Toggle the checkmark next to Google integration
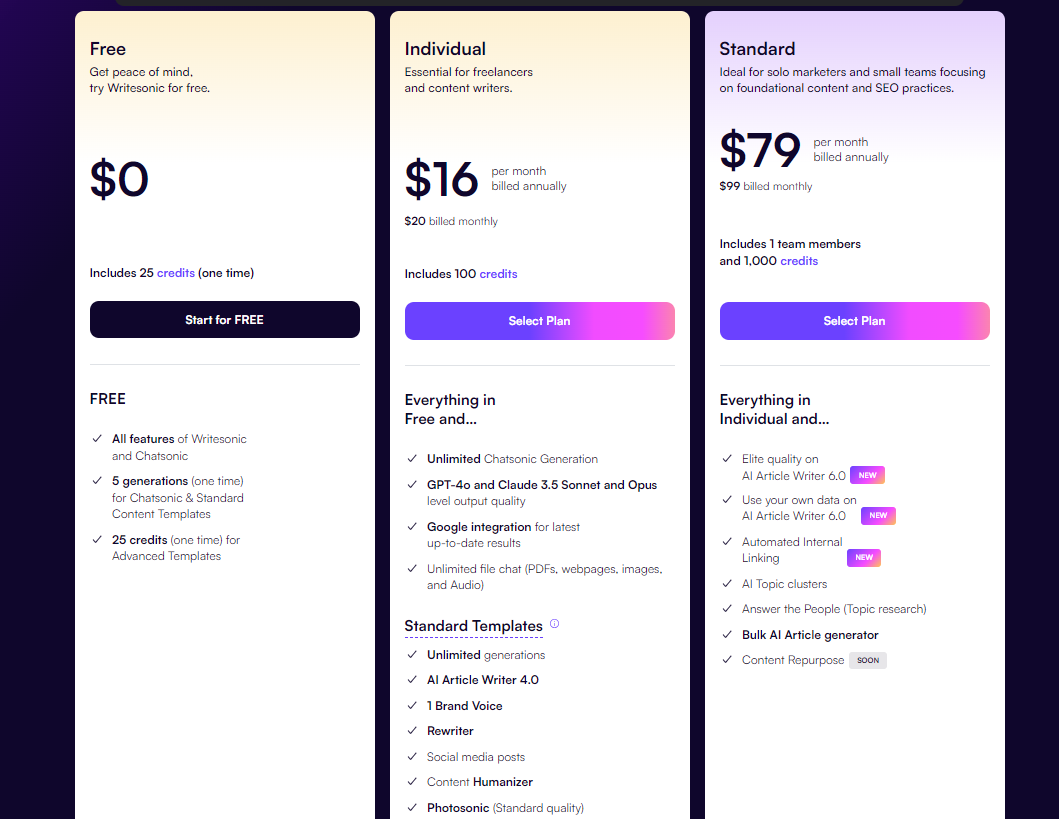Screen dimensions: 1059x819 point(411,526)
